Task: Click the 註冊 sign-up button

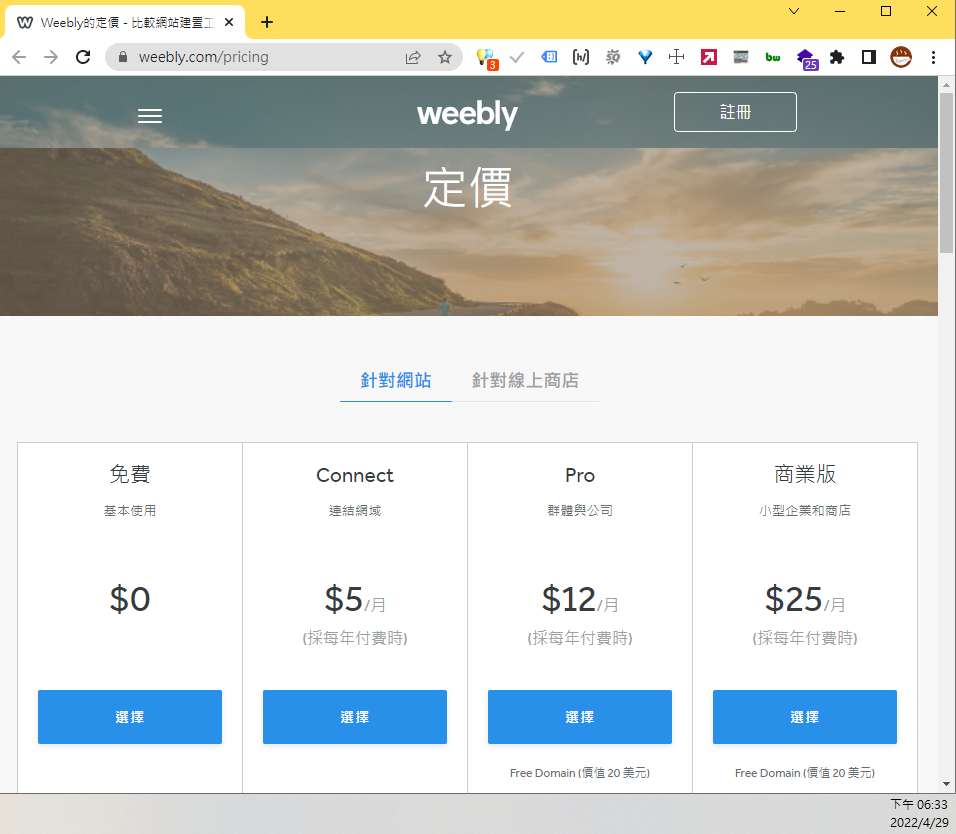Action: click(735, 112)
